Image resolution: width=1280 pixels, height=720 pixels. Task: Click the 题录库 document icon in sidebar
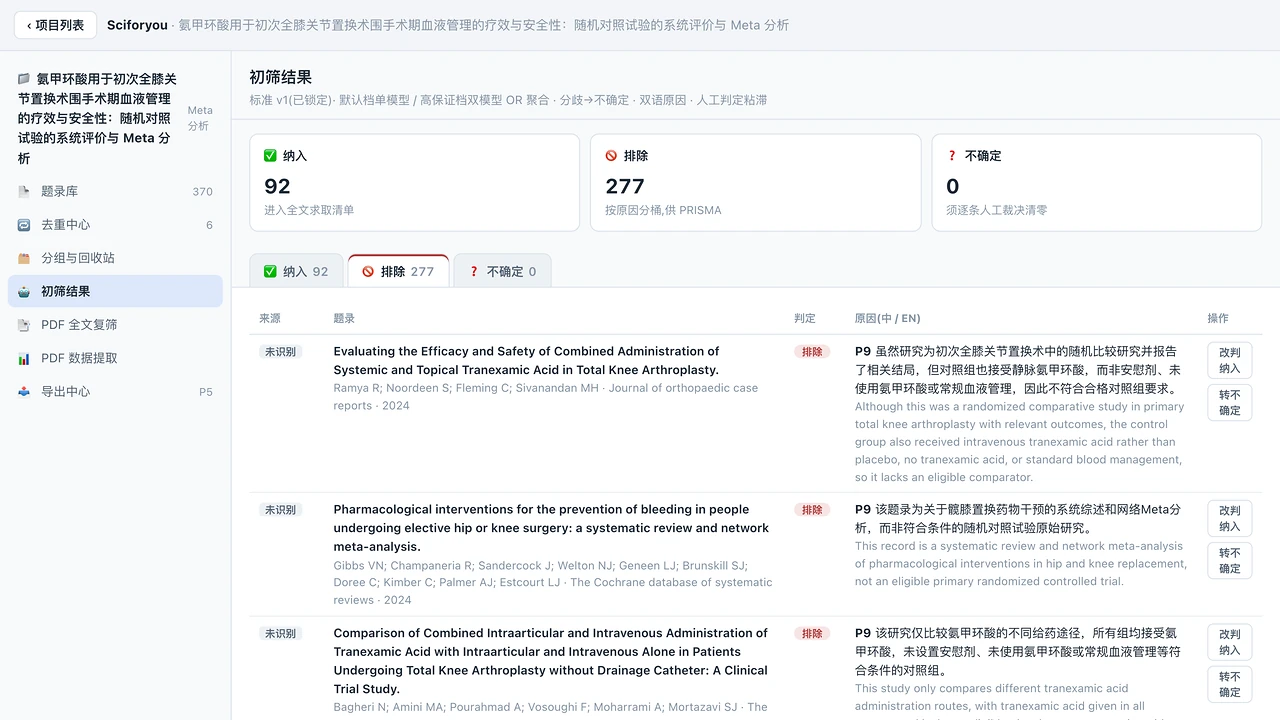[24, 191]
